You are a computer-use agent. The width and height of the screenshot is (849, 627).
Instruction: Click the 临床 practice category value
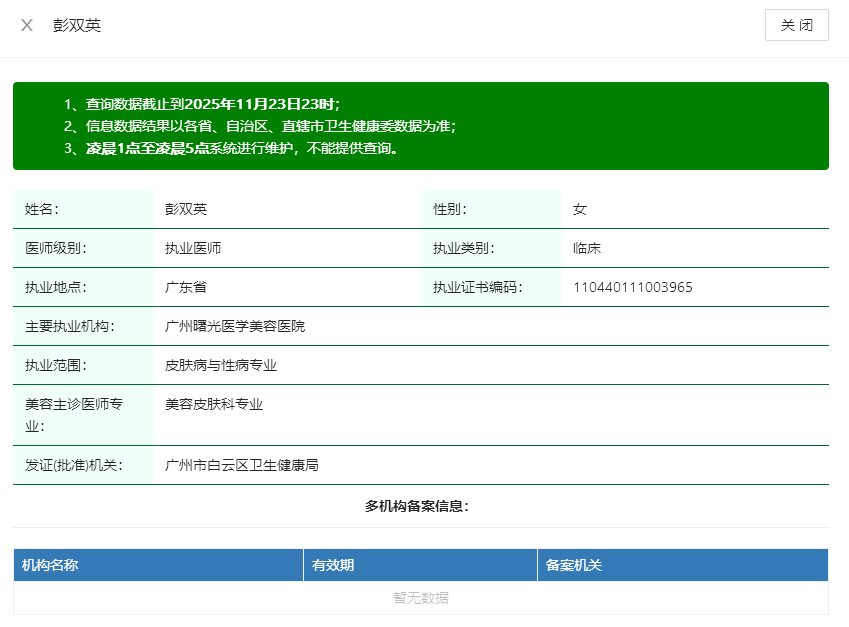587,248
